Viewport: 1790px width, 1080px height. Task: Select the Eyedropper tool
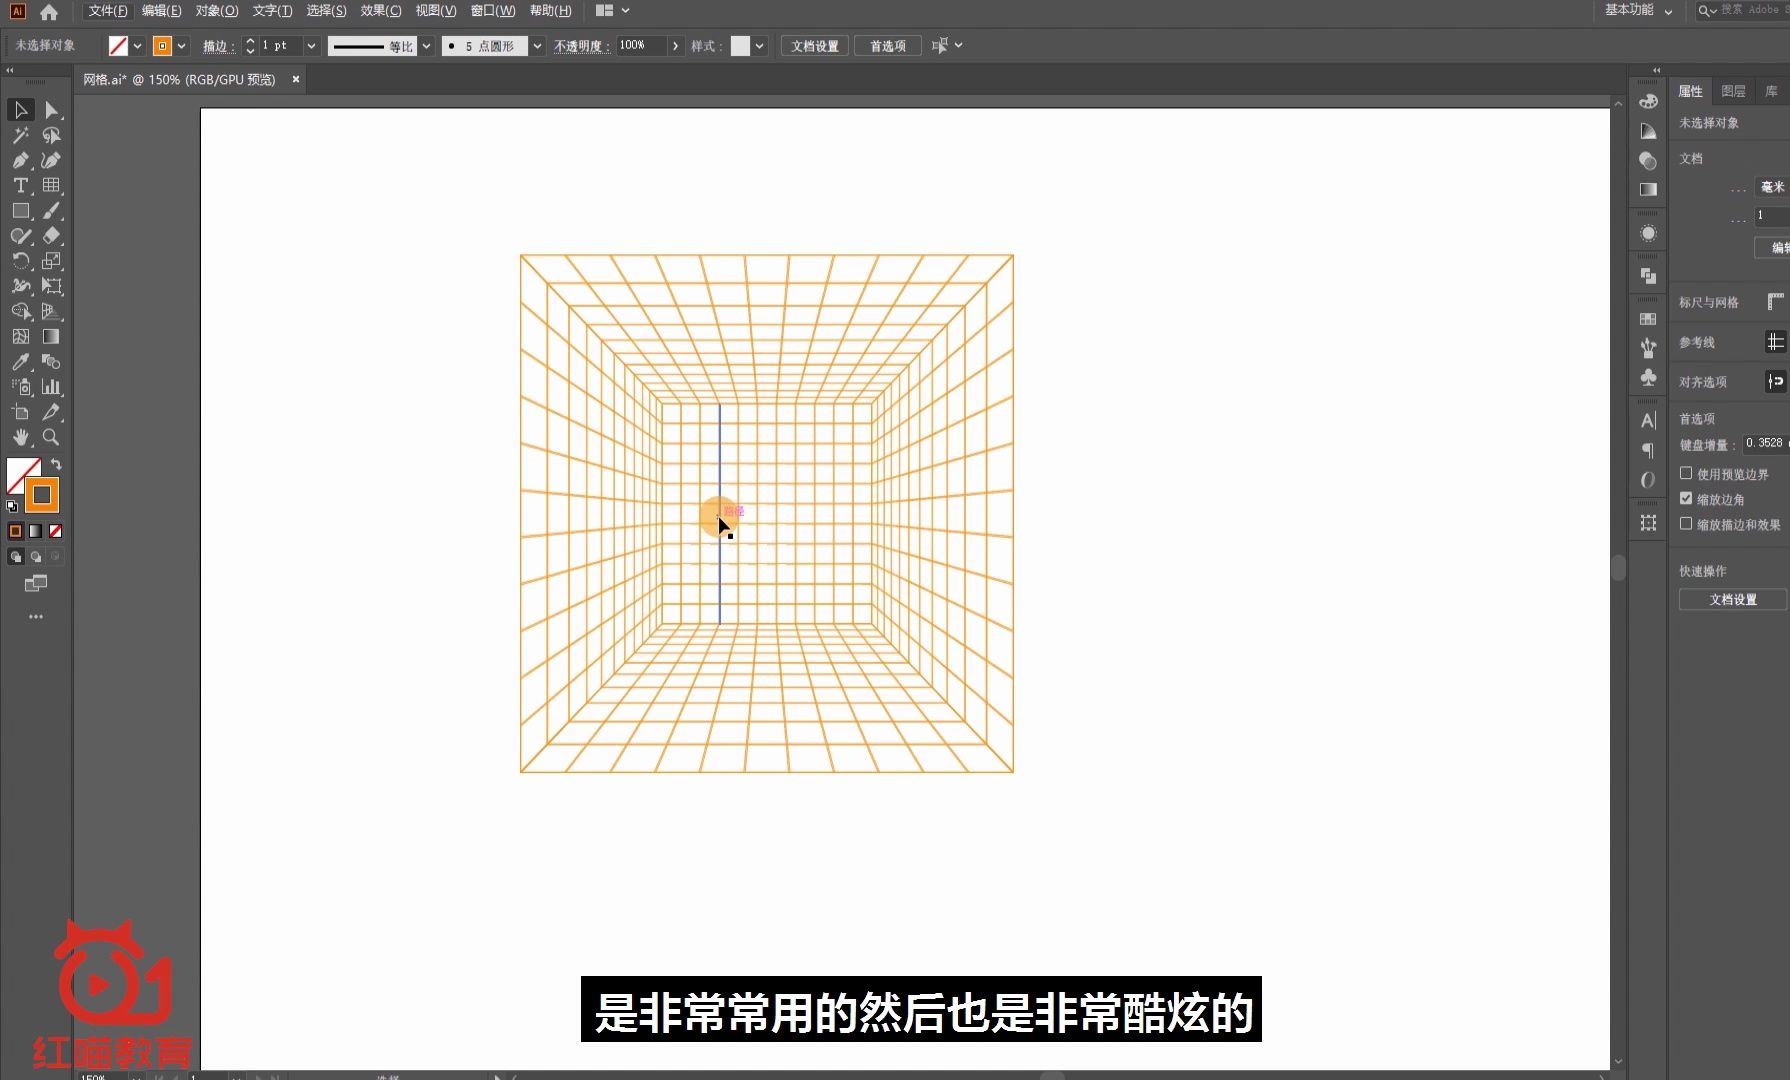20,362
